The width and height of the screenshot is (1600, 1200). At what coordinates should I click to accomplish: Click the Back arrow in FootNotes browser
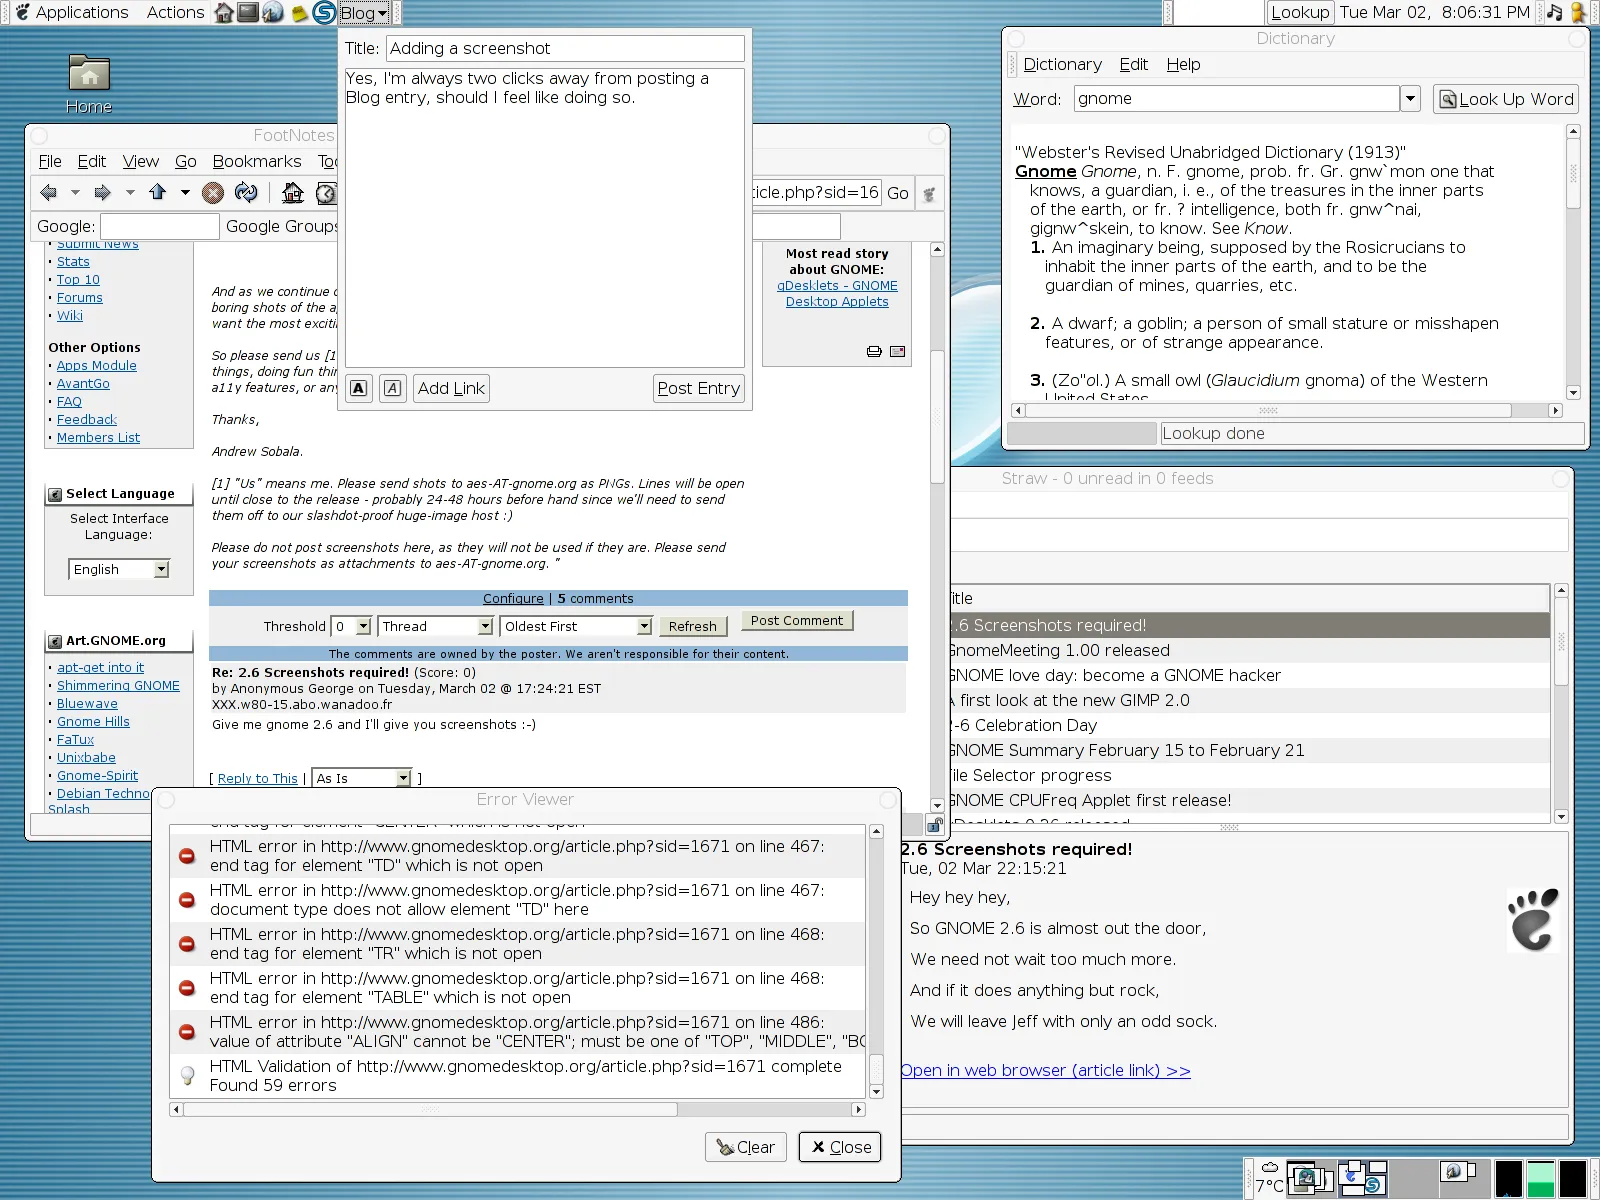pos(48,193)
